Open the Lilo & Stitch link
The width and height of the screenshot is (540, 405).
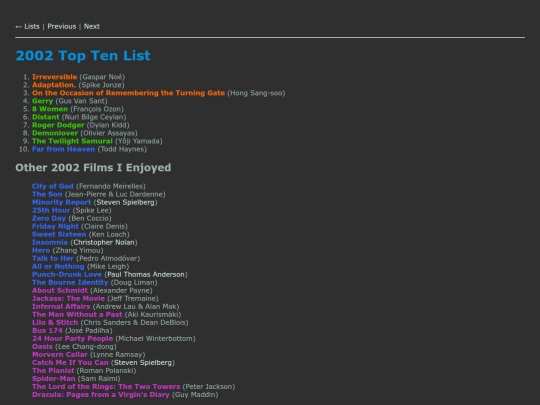(55, 323)
